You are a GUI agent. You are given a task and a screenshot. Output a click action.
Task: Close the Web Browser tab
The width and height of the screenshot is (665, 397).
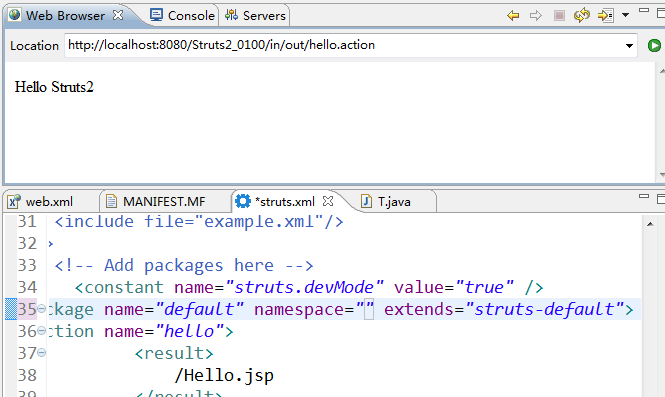pos(118,15)
